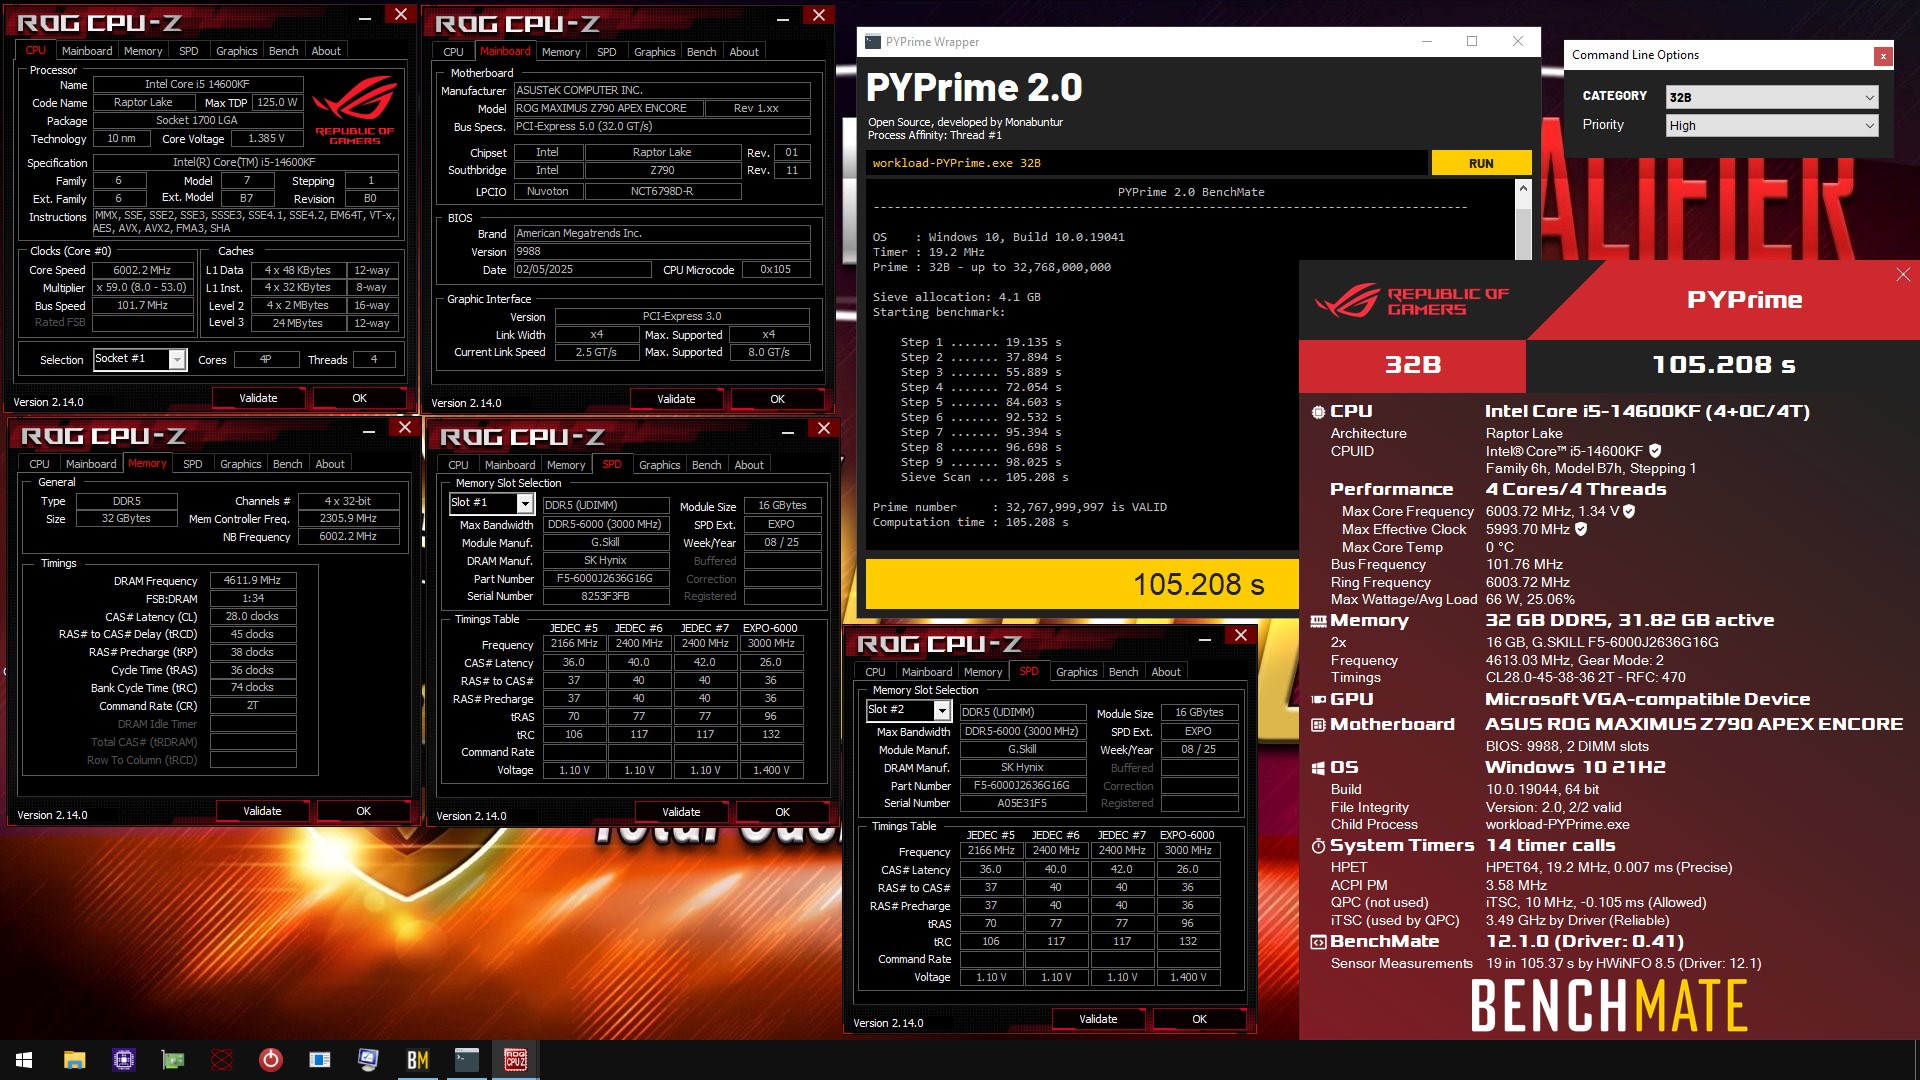The width and height of the screenshot is (1920, 1080).
Task: Click the verified shield beside Max Core Frequency
Action: coord(1629,511)
